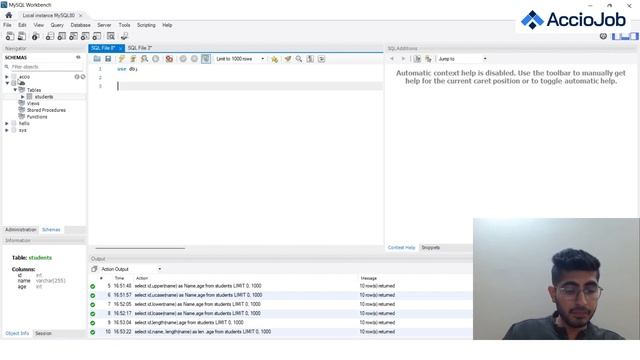
Task: Toggle the left sidebar panel visibility
Action: click(x=616, y=36)
